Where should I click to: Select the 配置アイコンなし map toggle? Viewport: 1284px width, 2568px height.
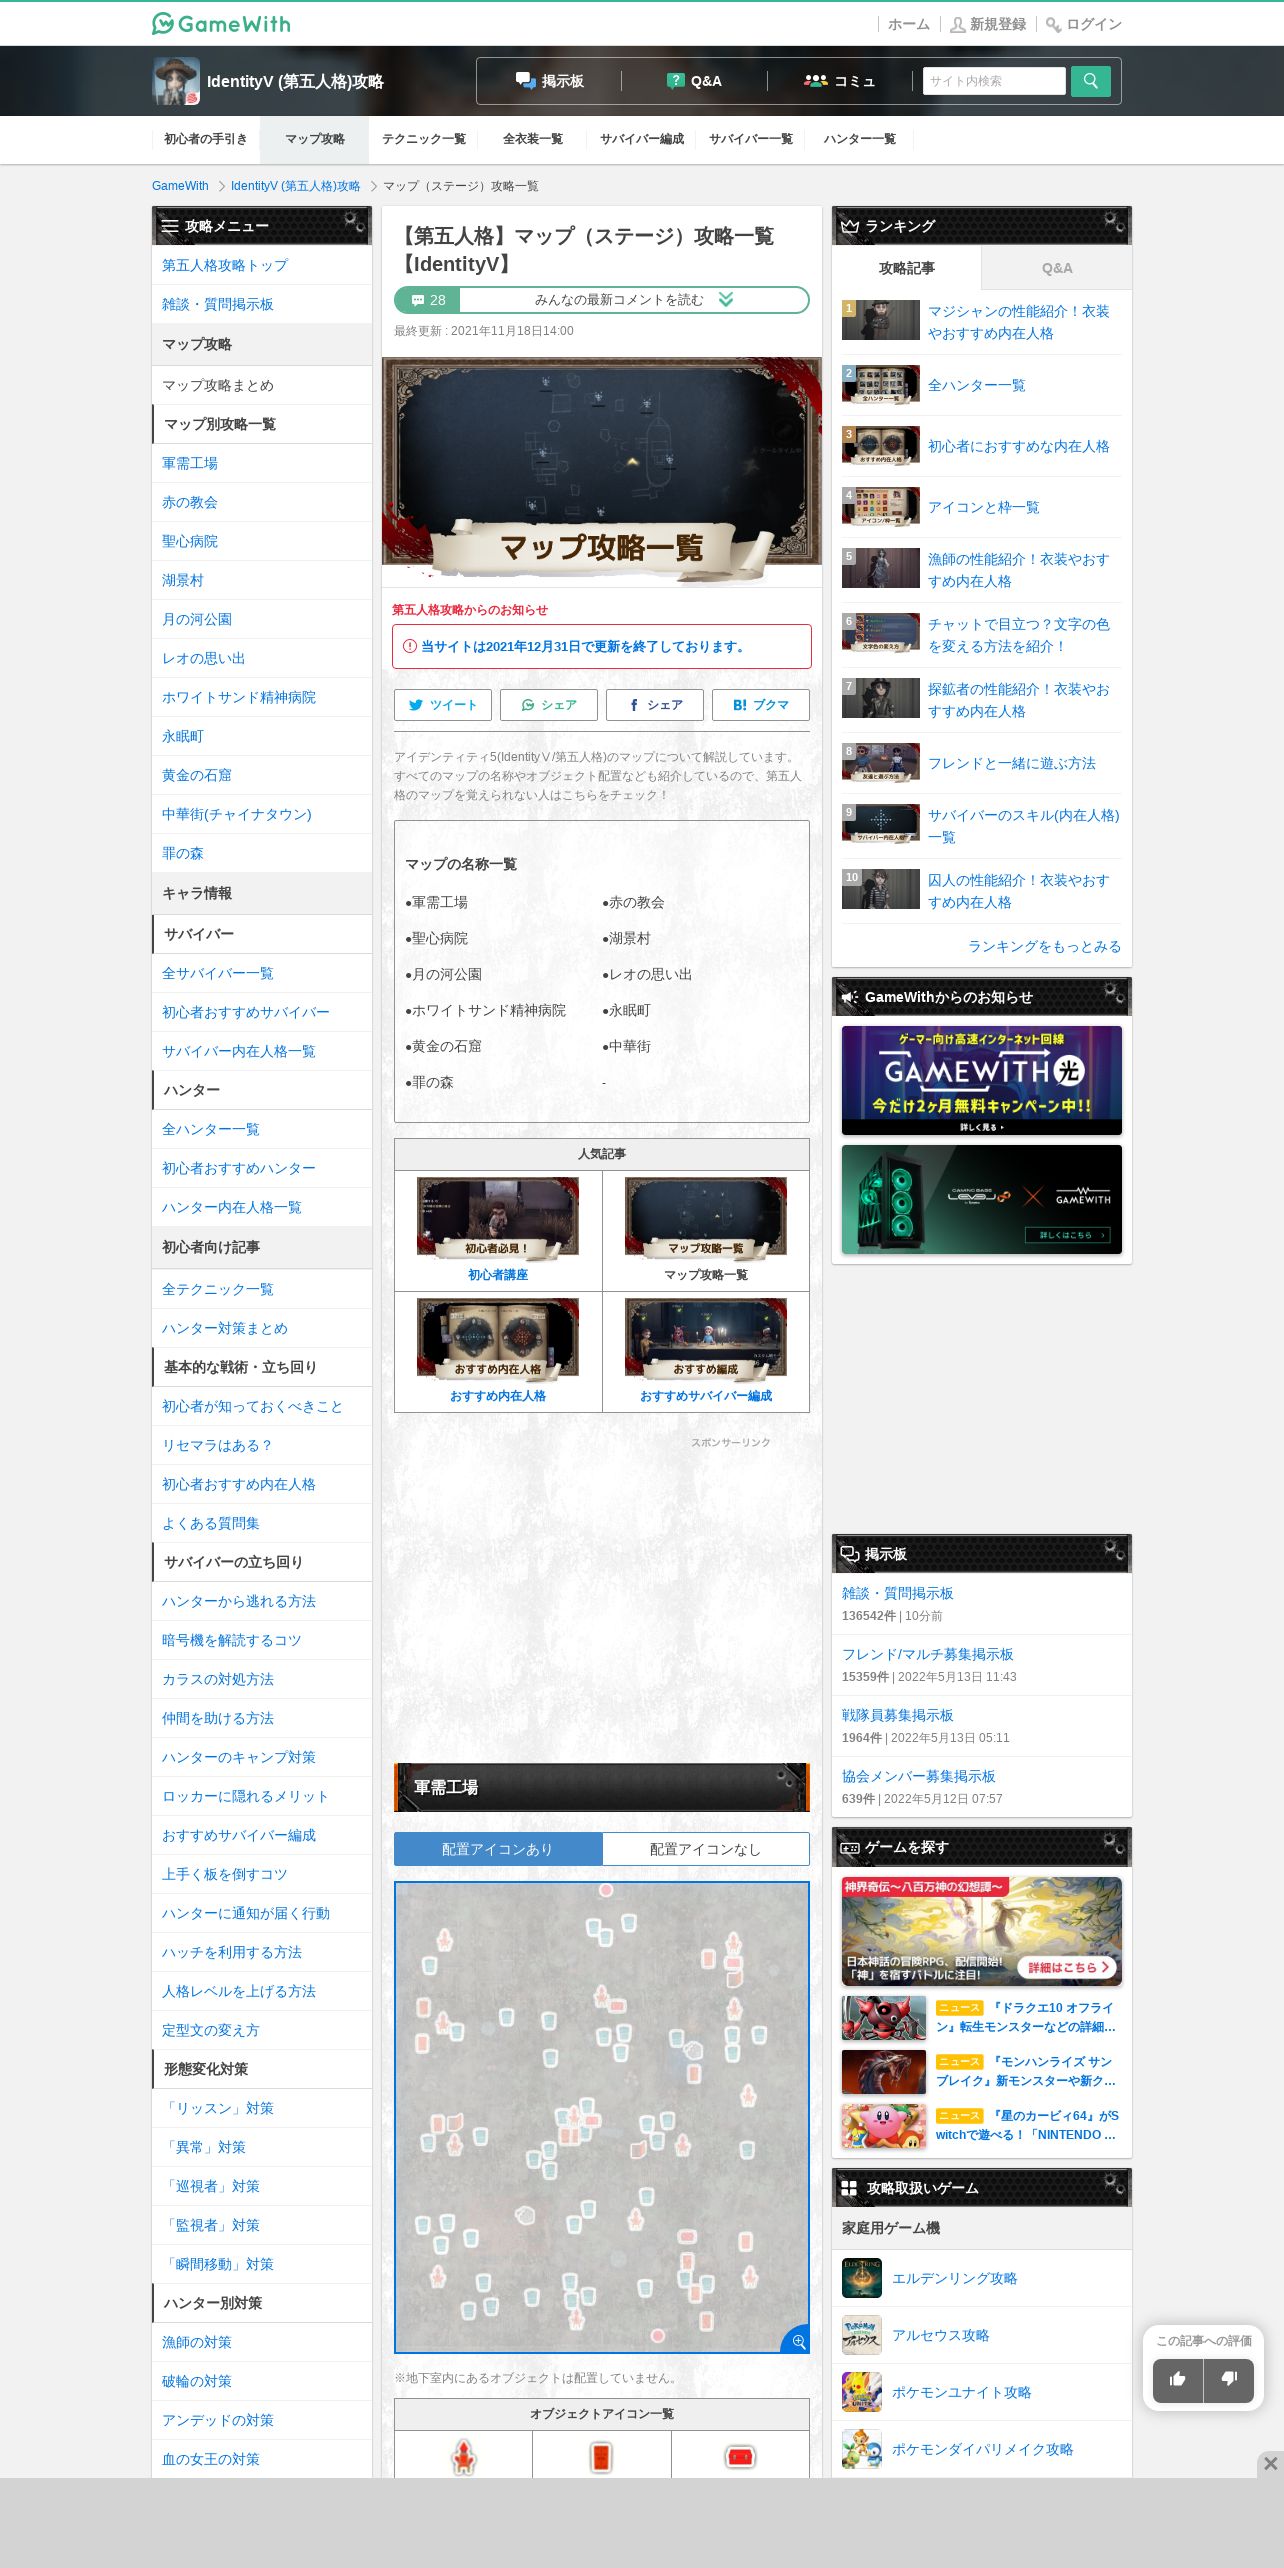point(706,1849)
